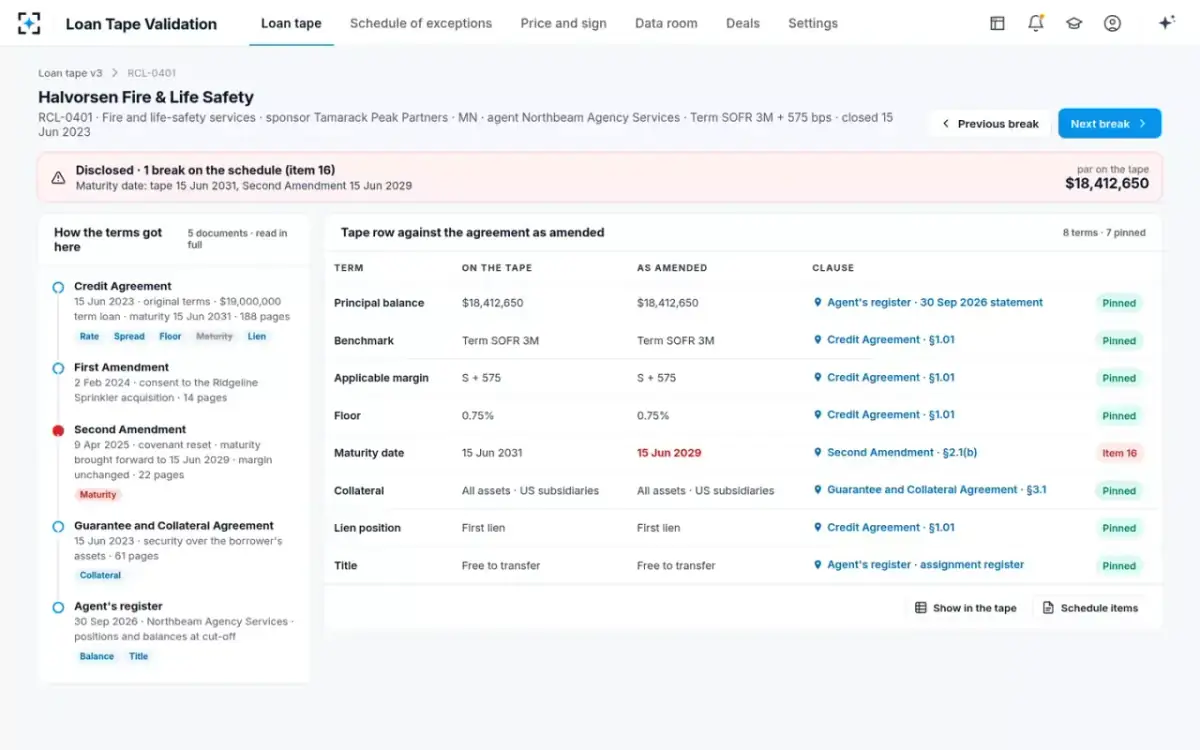The width and height of the screenshot is (1200, 750).
Task: Select the First Amendment timeline marker
Action: (59, 368)
